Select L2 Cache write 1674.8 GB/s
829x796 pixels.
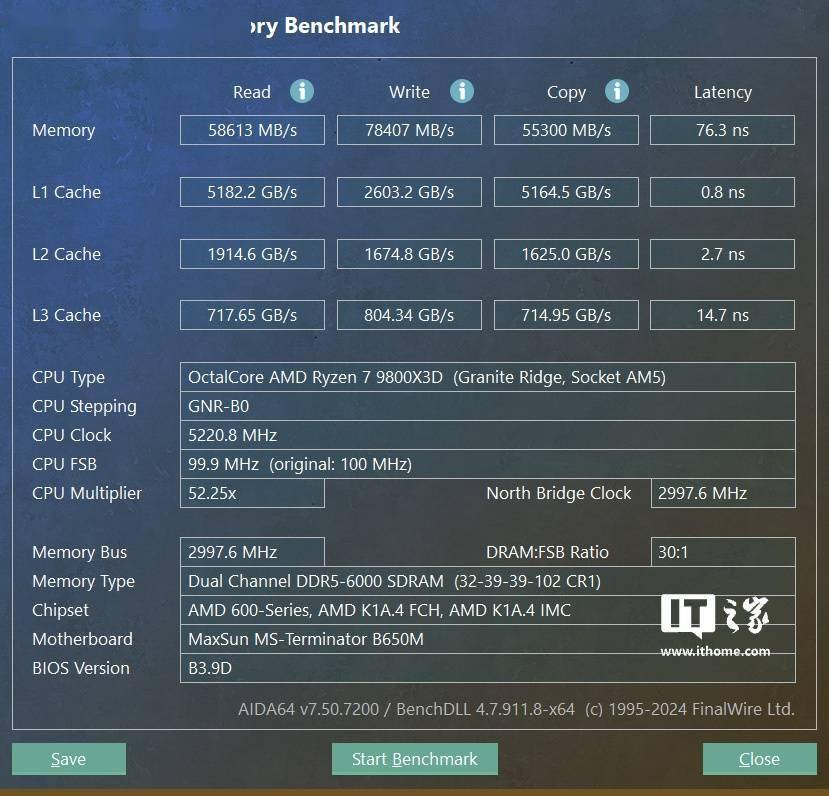[x=409, y=254]
